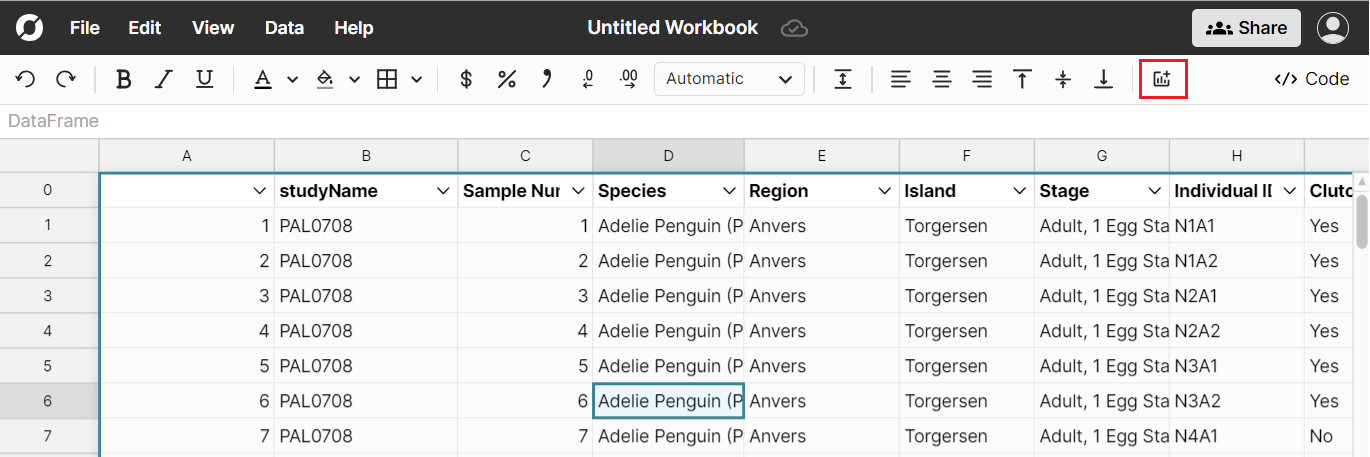Image resolution: width=1370 pixels, height=457 pixels.
Task: Open the View menu
Action: pyautogui.click(x=212, y=28)
